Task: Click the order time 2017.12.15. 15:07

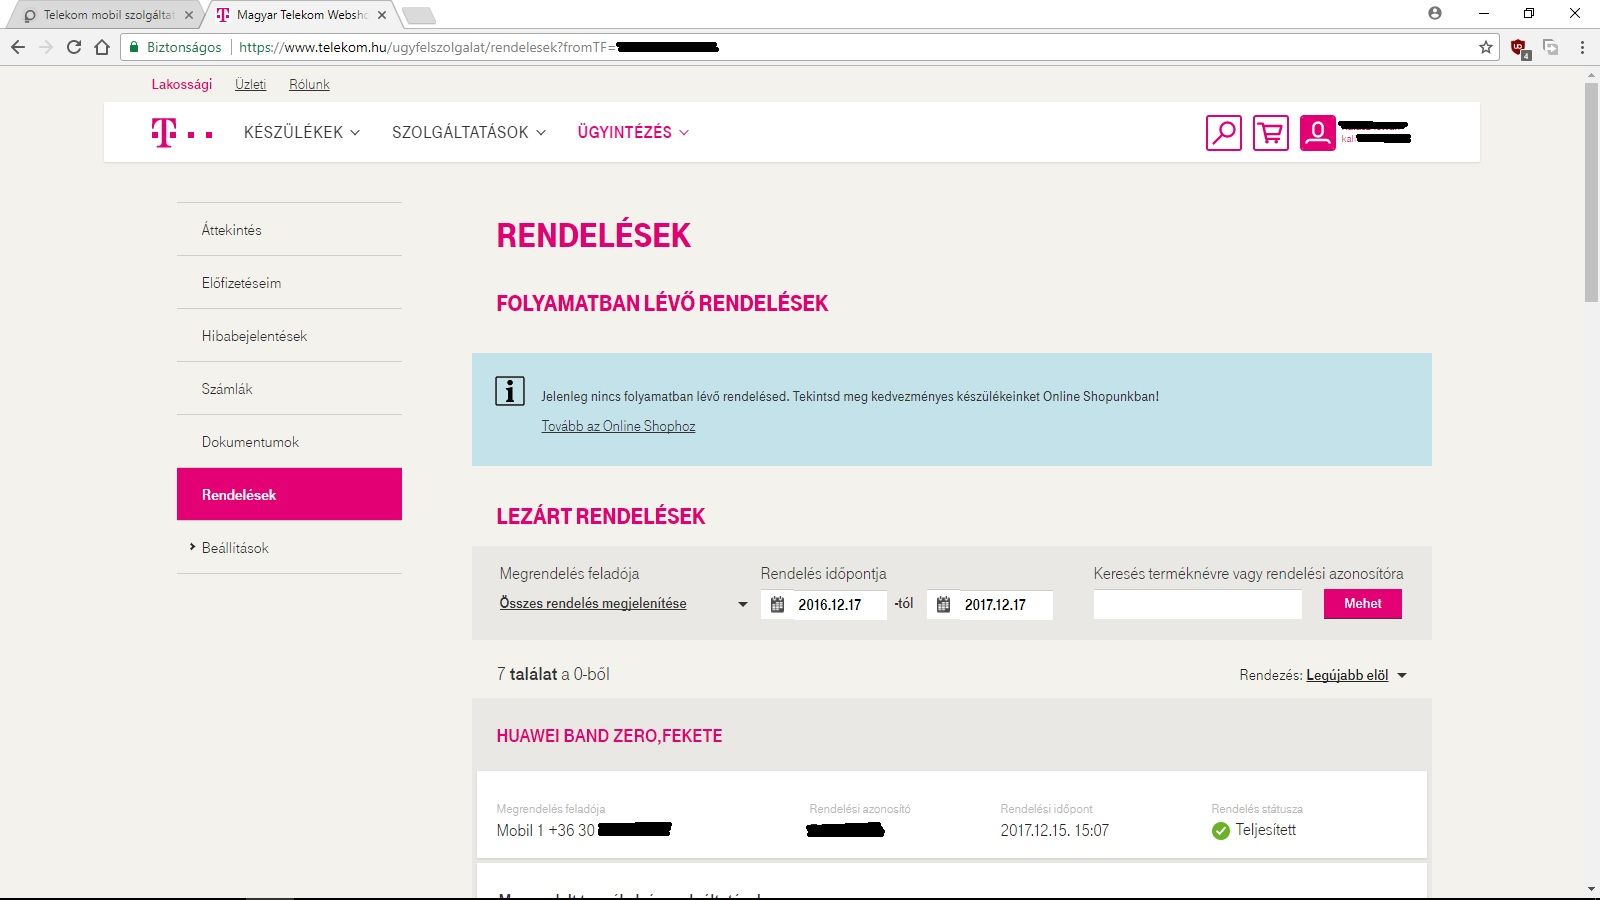Action: 1054,830
